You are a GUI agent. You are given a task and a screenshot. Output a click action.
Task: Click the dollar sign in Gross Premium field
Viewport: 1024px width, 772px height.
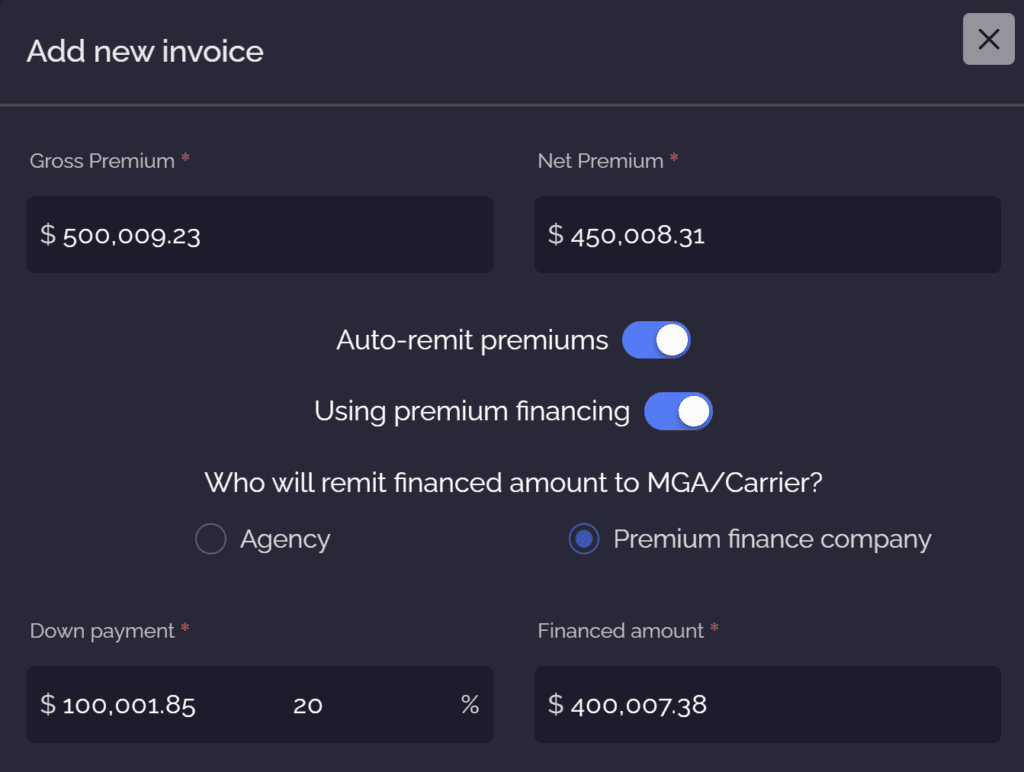pos(48,235)
